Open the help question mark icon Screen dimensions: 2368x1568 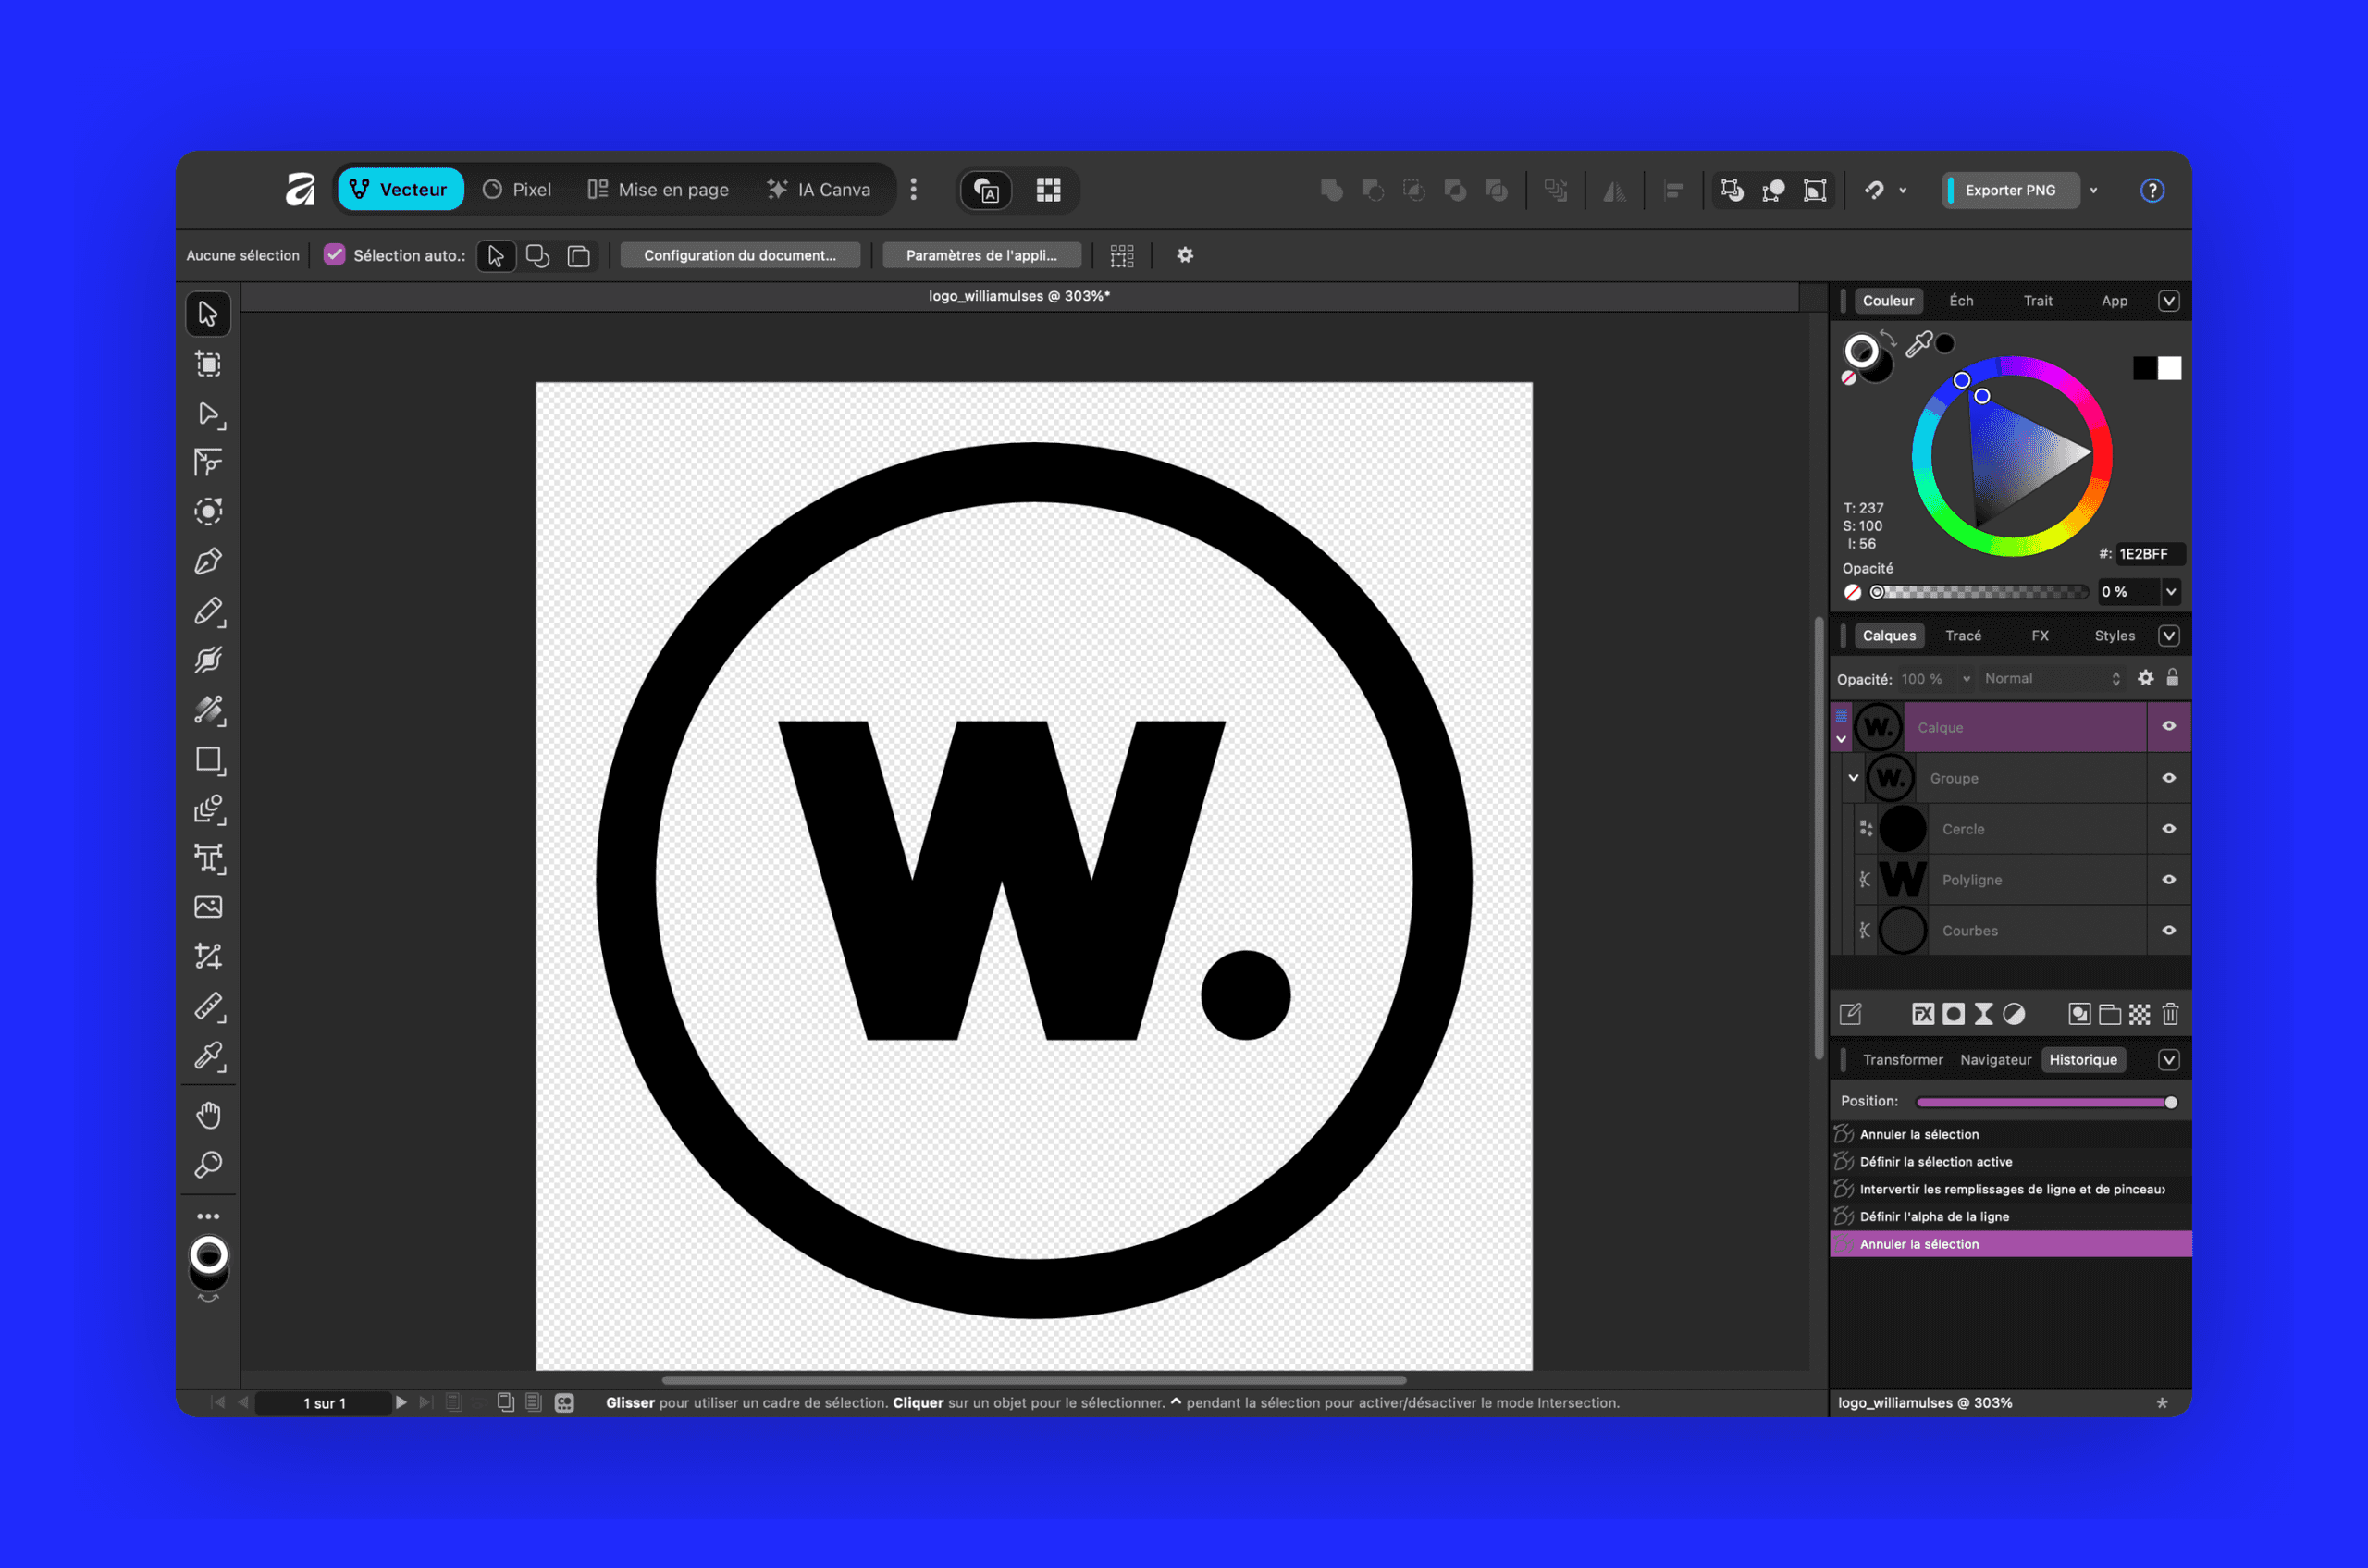point(2152,190)
